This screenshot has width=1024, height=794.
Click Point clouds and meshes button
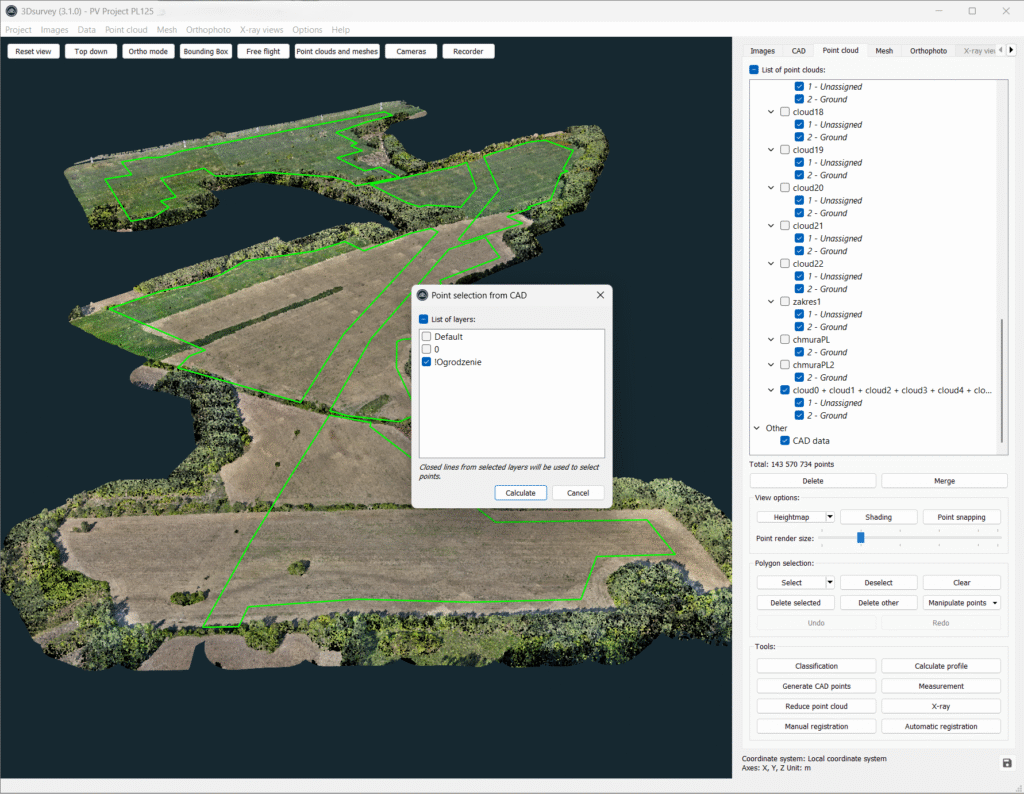[x=337, y=52]
